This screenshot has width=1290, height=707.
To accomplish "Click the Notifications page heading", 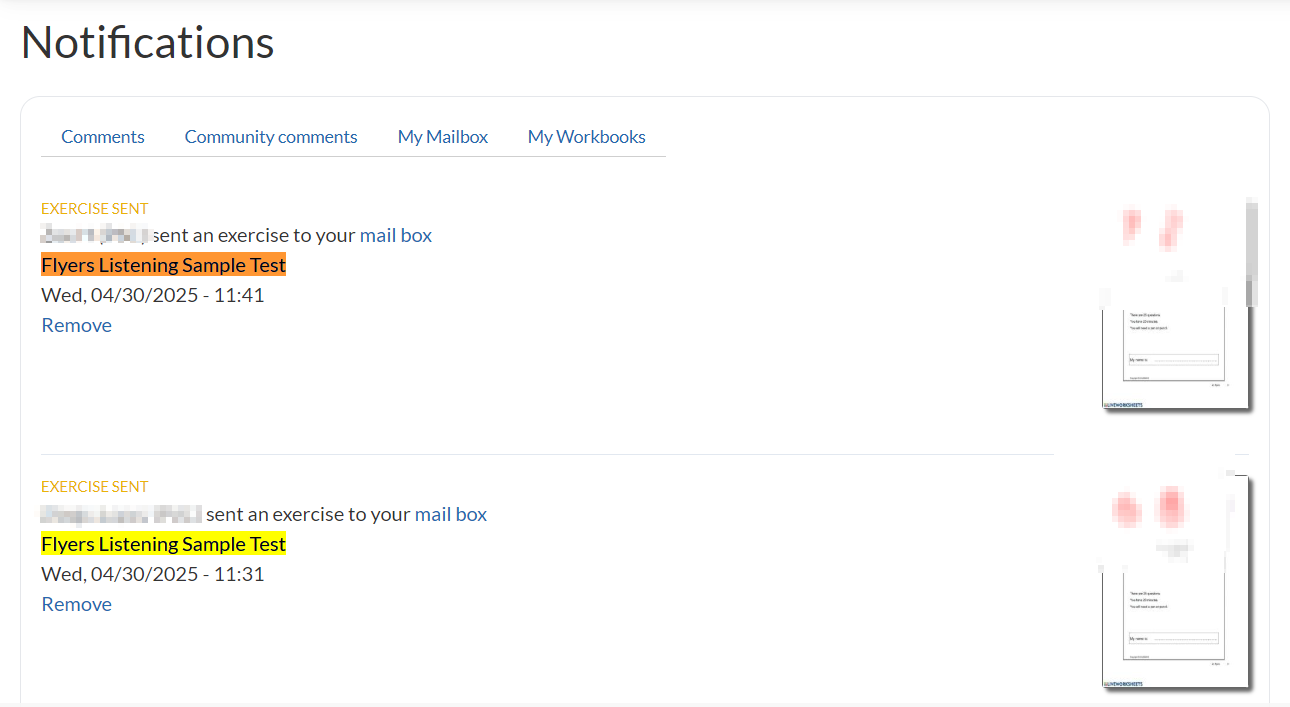I will click(x=148, y=43).
